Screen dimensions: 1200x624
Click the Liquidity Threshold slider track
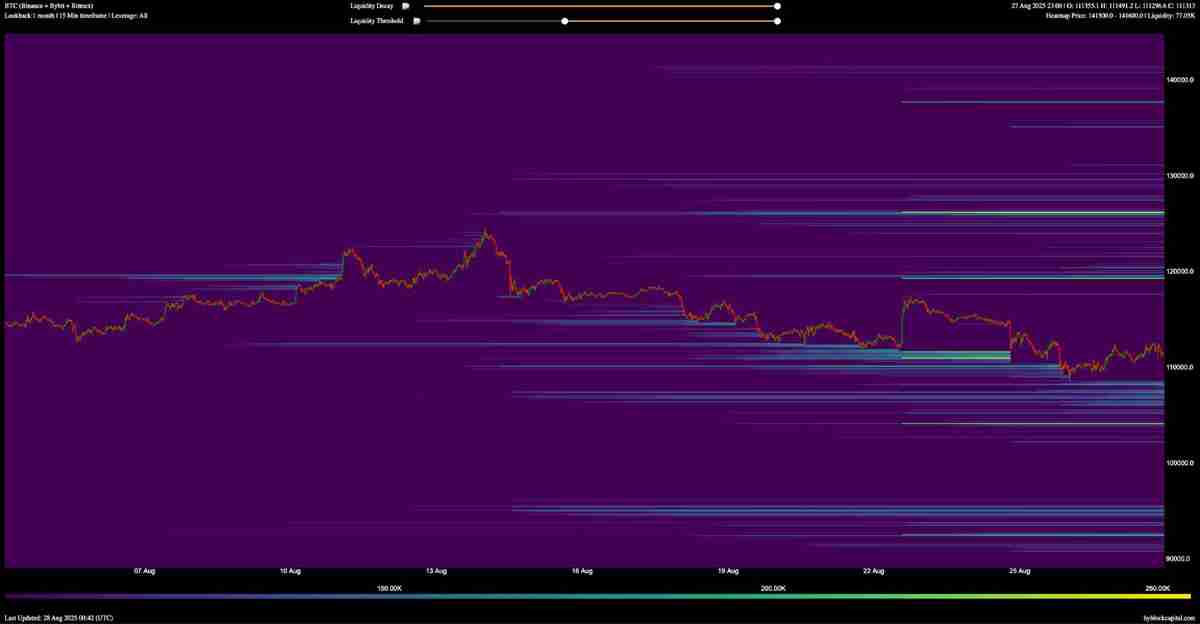pyautogui.click(x=670, y=20)
